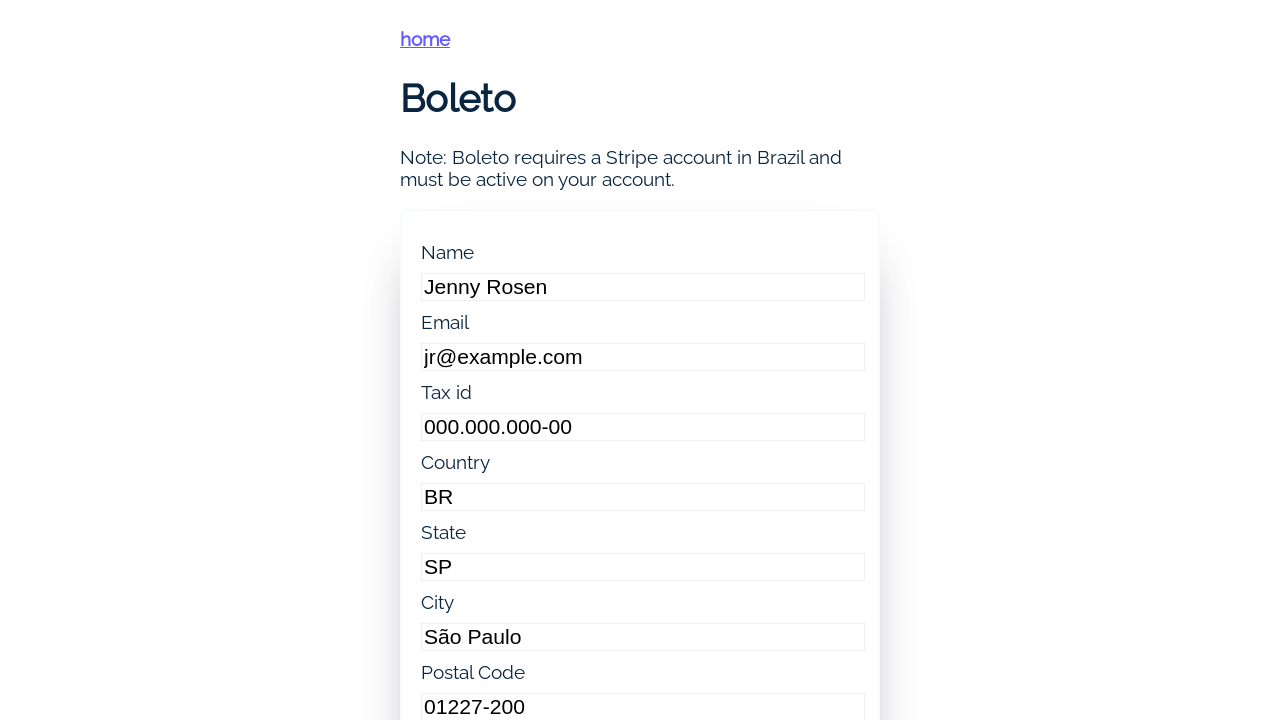Click blank padding above the Name label
Image resolution: width=1280 pixels, height=720 pixels.
(640, 226)
